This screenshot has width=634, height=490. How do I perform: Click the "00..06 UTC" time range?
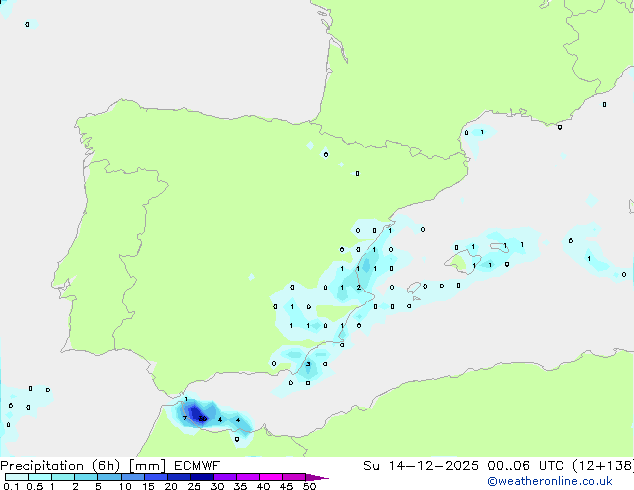pos(525,466)
